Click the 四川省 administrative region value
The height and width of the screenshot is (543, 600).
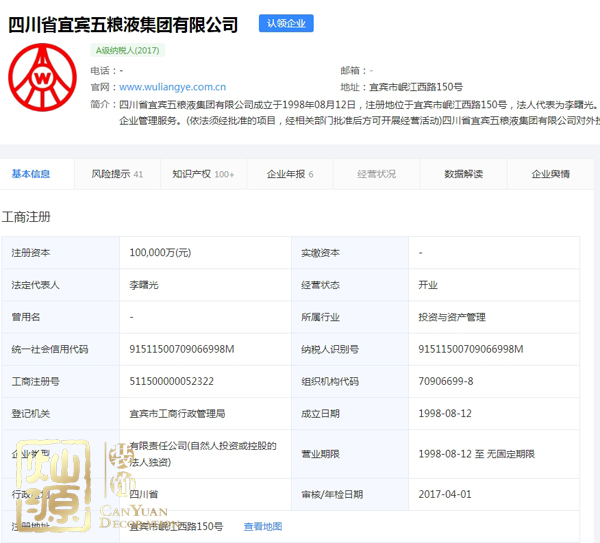coord(143,494)
